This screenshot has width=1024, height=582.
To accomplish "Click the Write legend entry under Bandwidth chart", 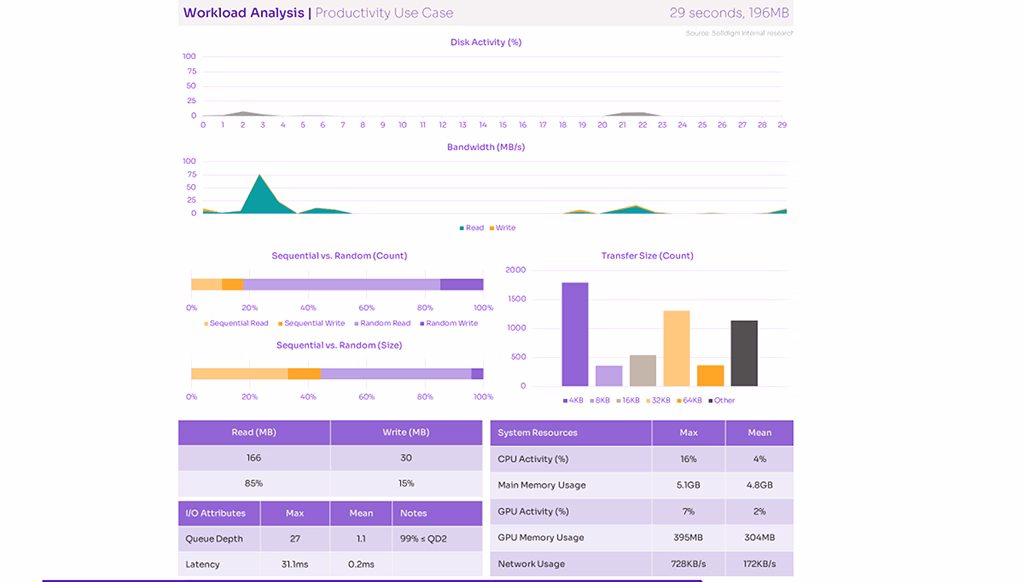I will coord(502,228).
